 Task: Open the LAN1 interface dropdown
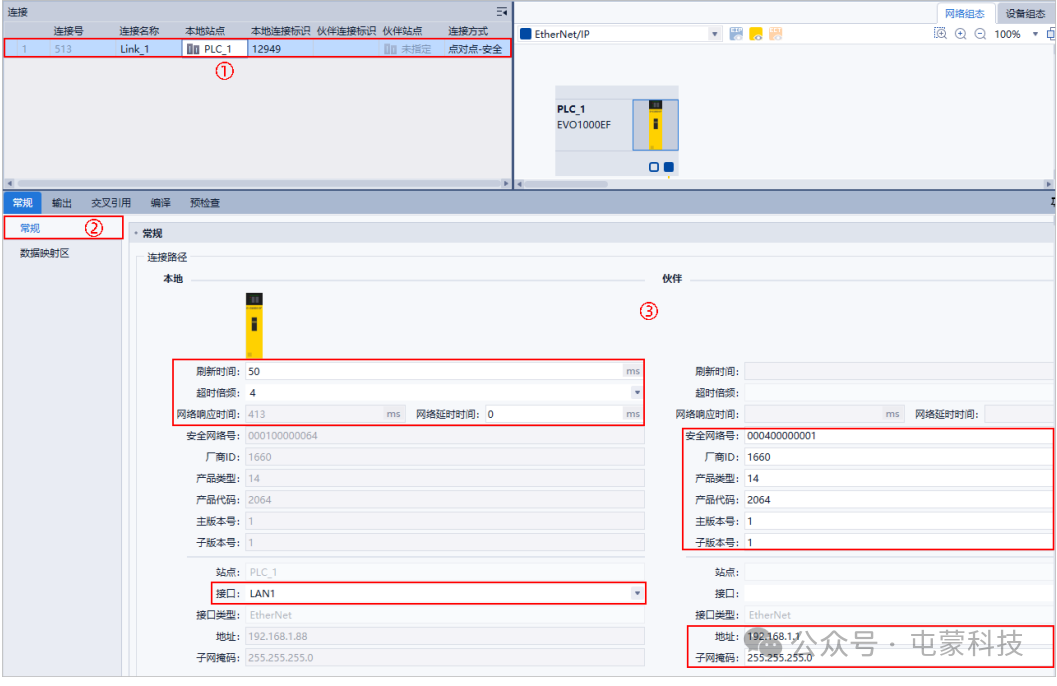637,593
